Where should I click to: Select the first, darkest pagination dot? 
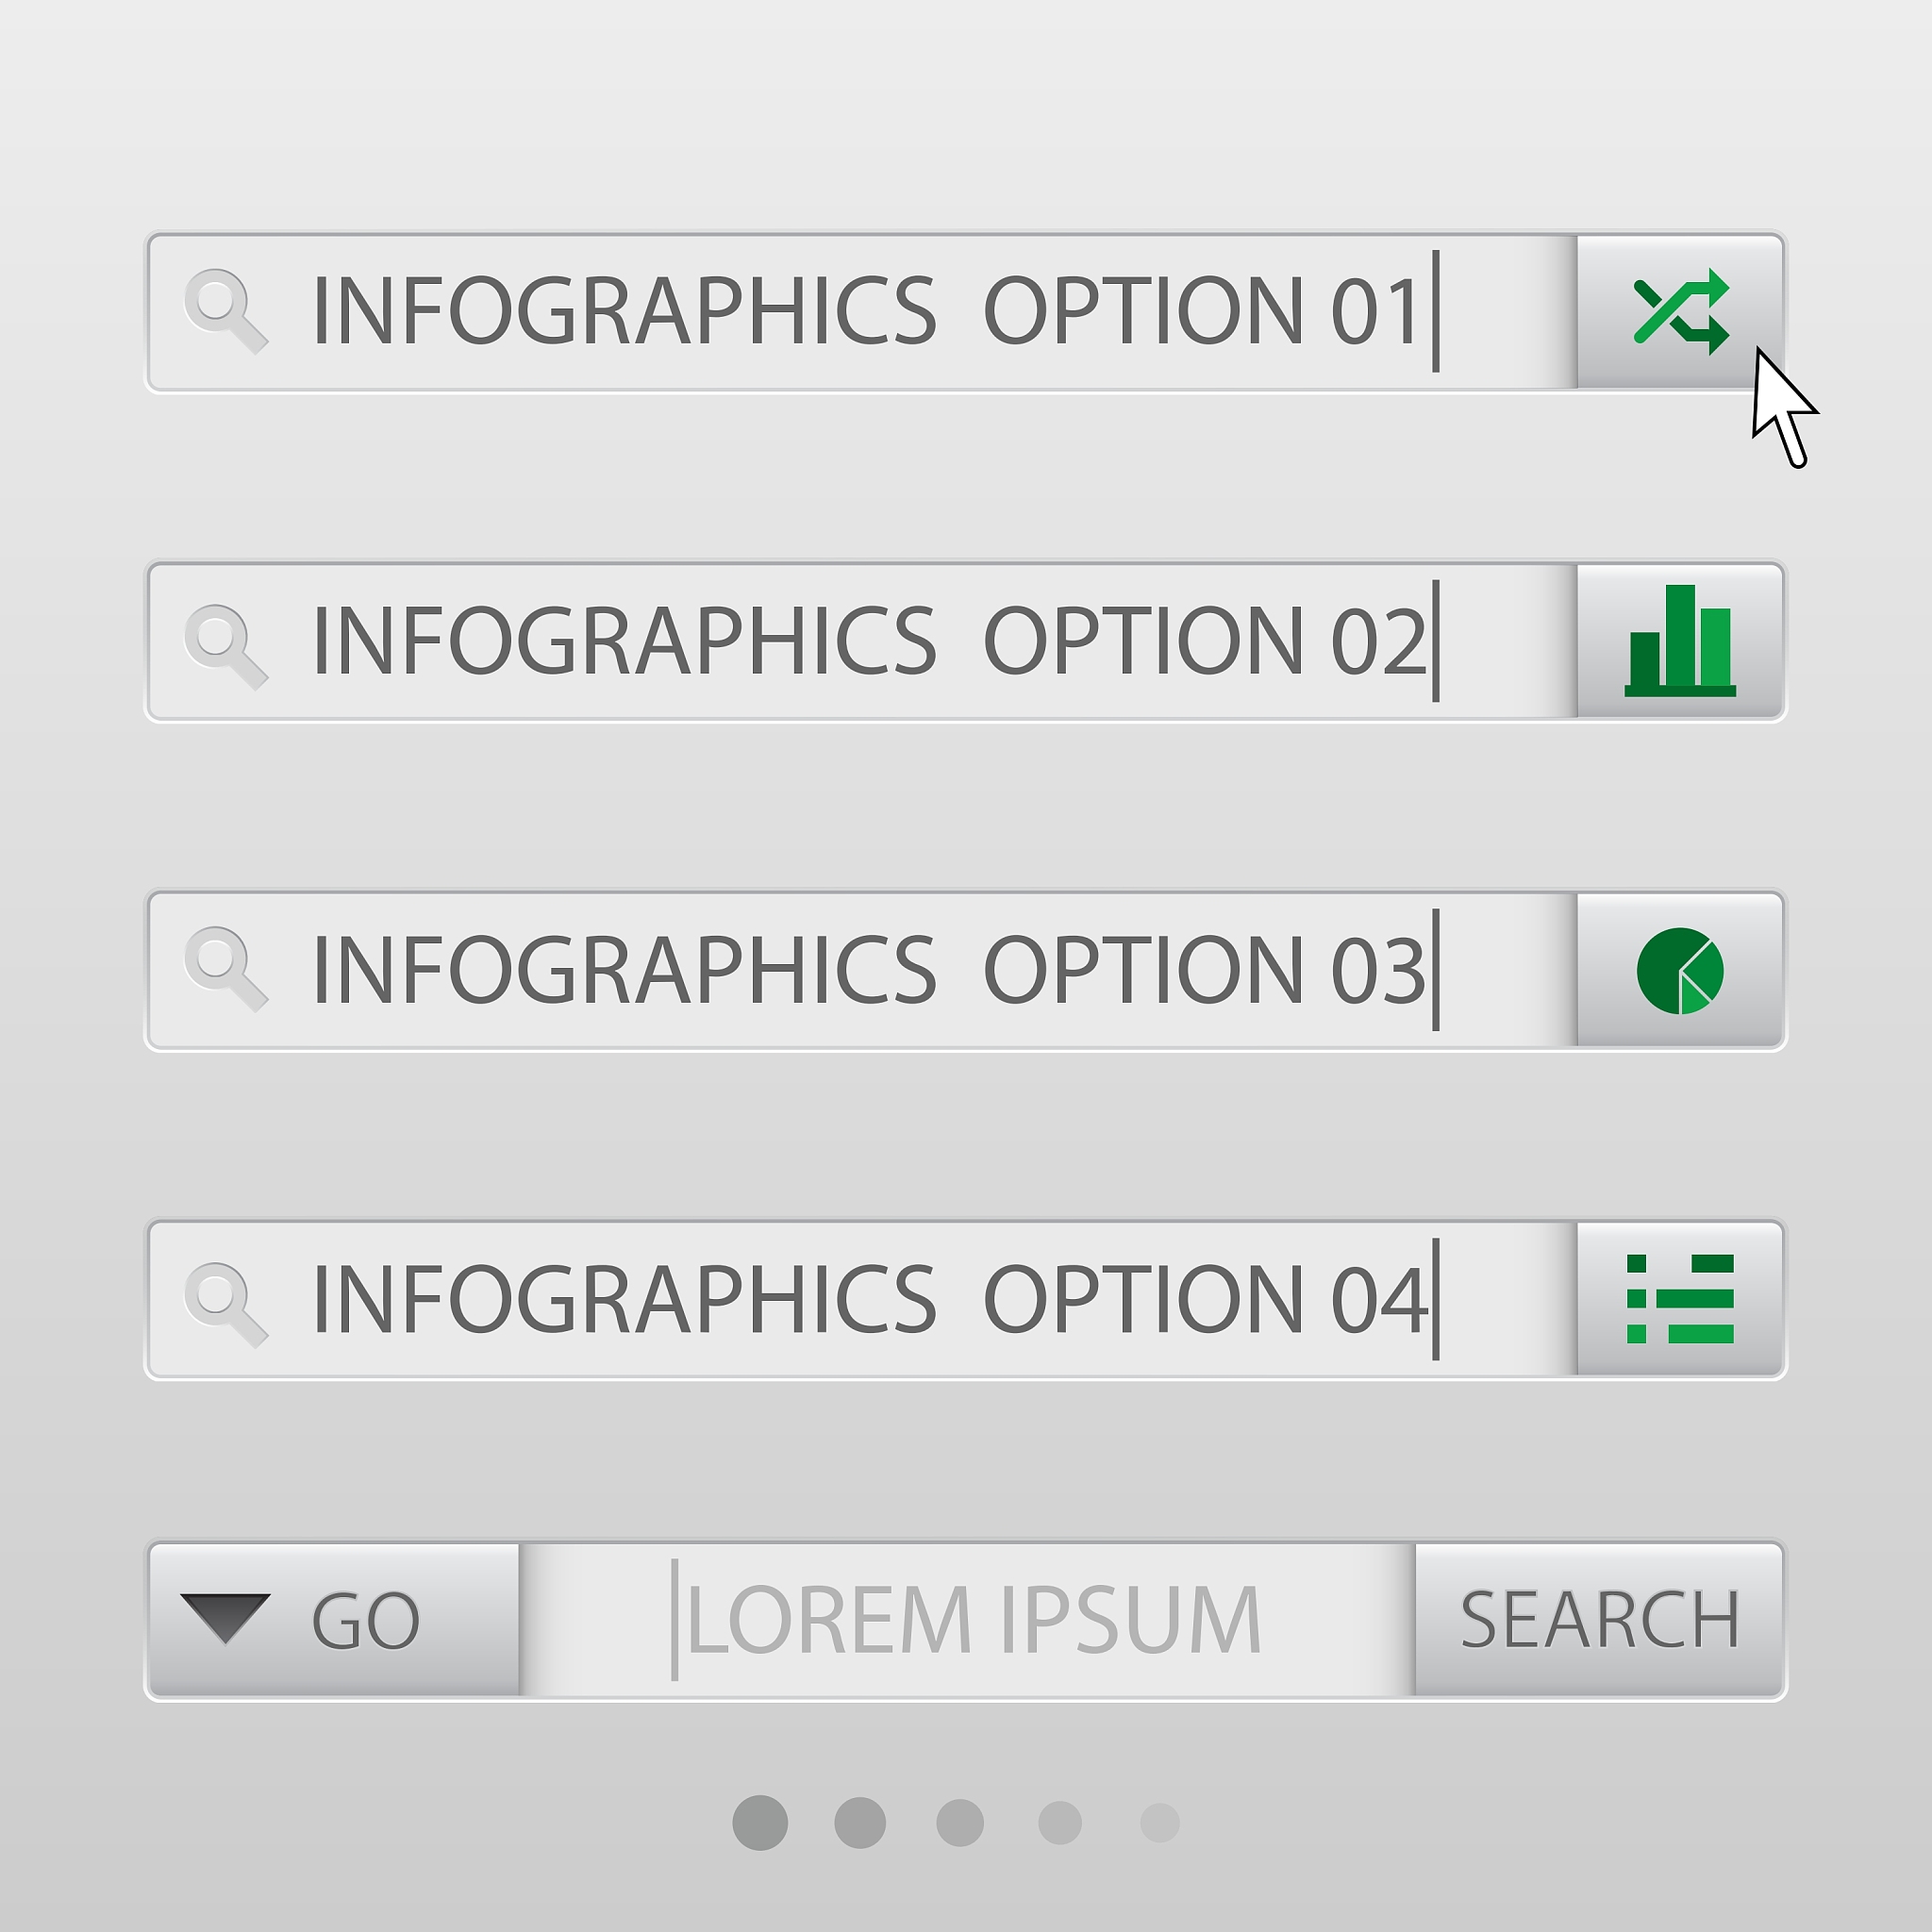click(x=760, y=1823)
